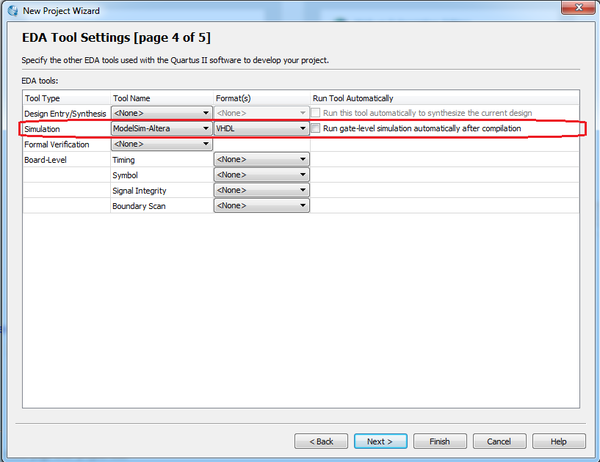Viewport: 600px width, 462px height.
Task: Open the VHDL simulation format dropdown
Action: pyautogui.click(x=261, y=129)
